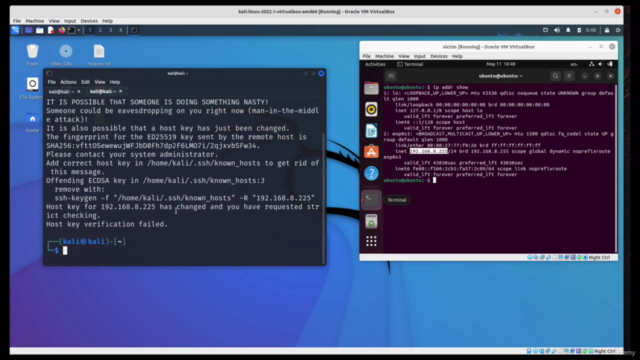Click Terminal app menu in Ubuntu top bar
This screenshot has width=640, height=360.
coord(410,64)
